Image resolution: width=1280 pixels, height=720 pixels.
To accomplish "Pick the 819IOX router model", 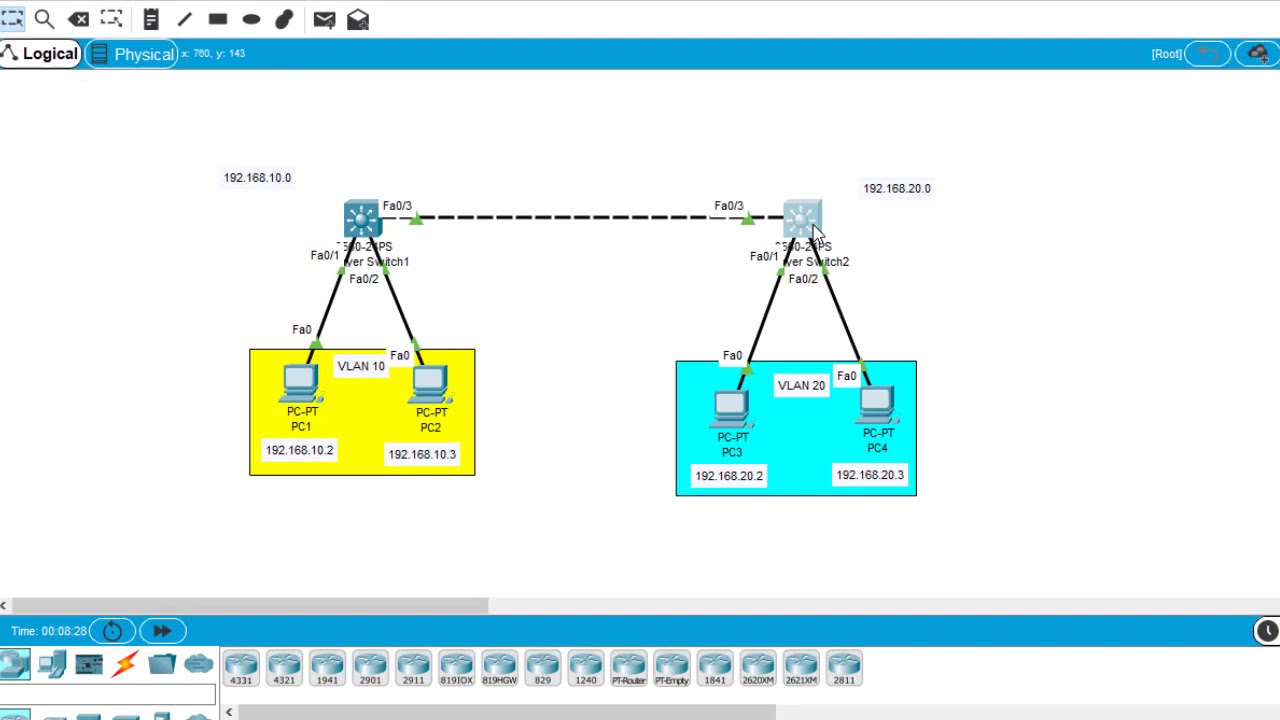I will 456,668.
